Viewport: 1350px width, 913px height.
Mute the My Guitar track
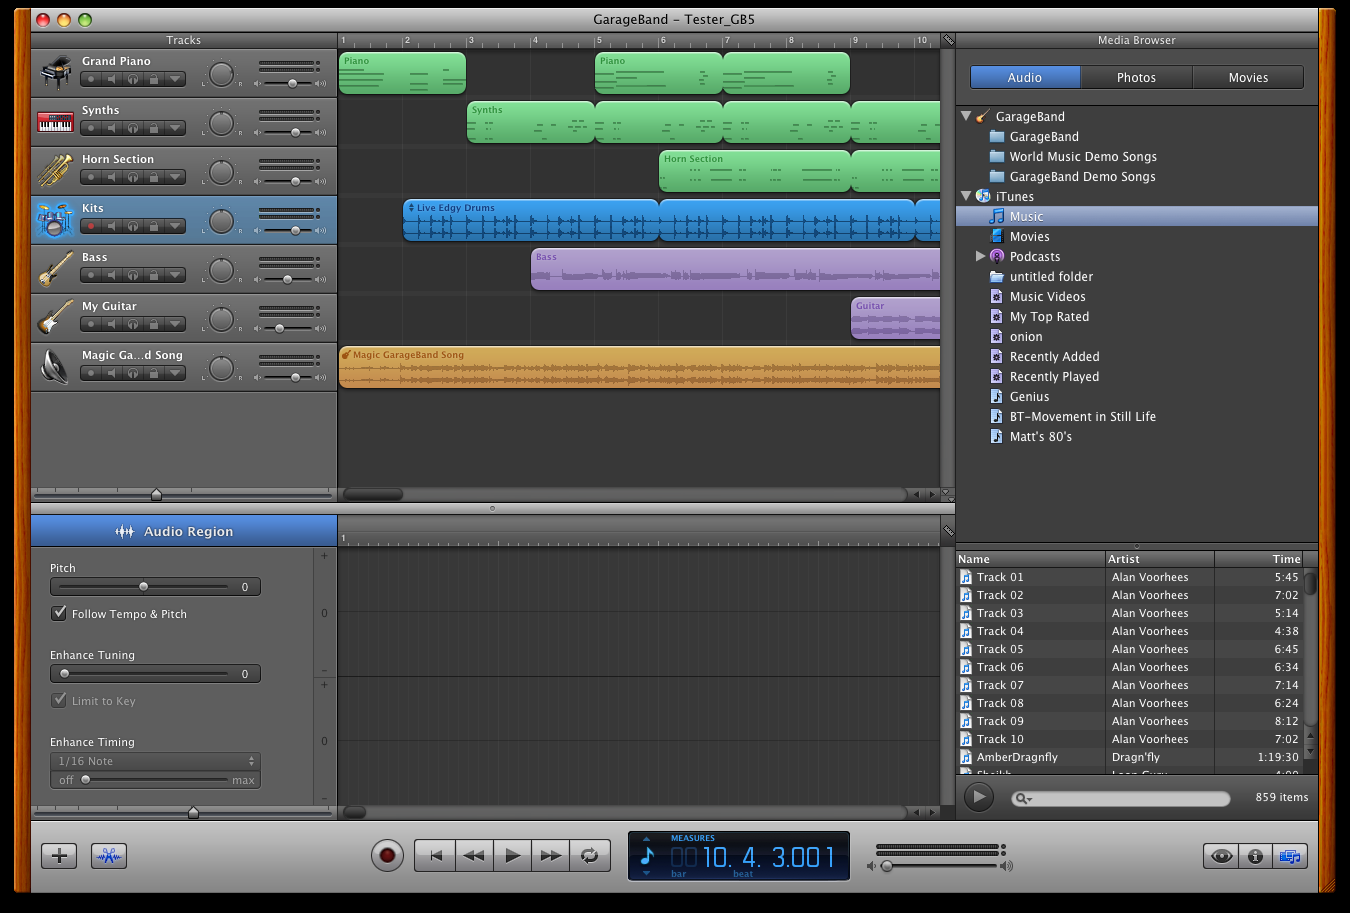112,324
